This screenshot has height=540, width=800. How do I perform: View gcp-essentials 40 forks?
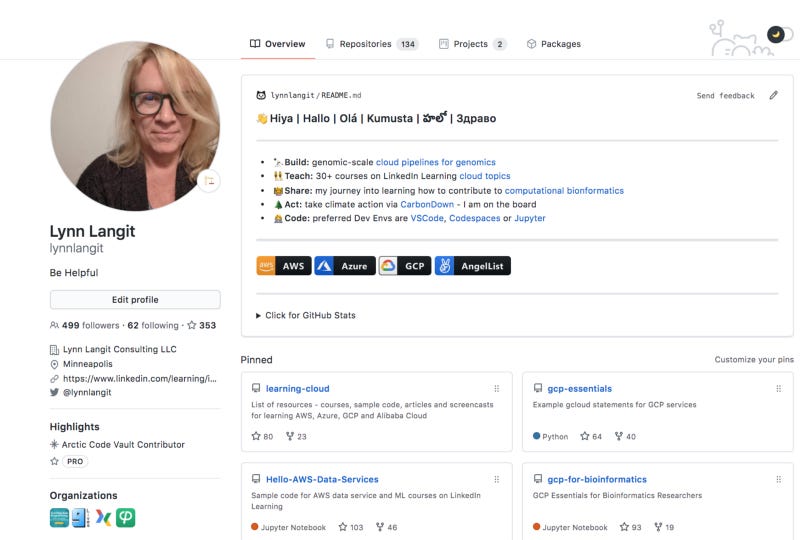[625, 436]
